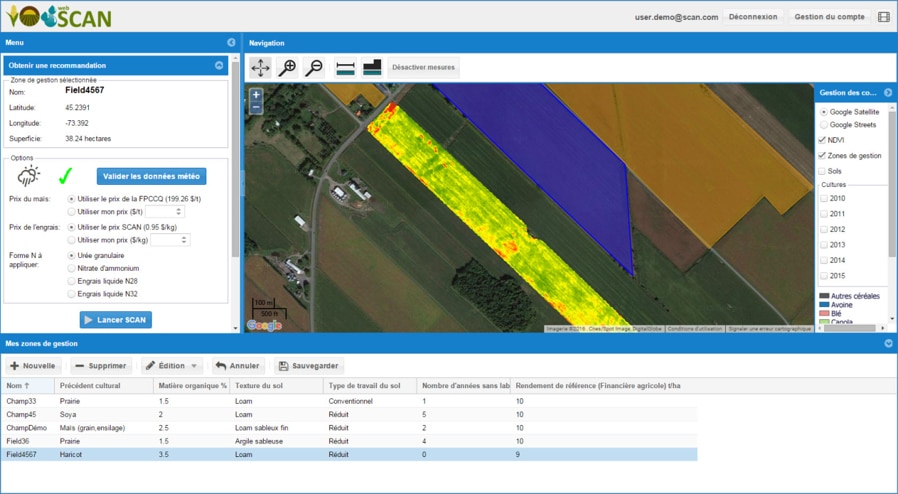Collapse Obtenir une recommandation section
The width and height of the screenshot is (898, 494).
click(x=219, y=65)
